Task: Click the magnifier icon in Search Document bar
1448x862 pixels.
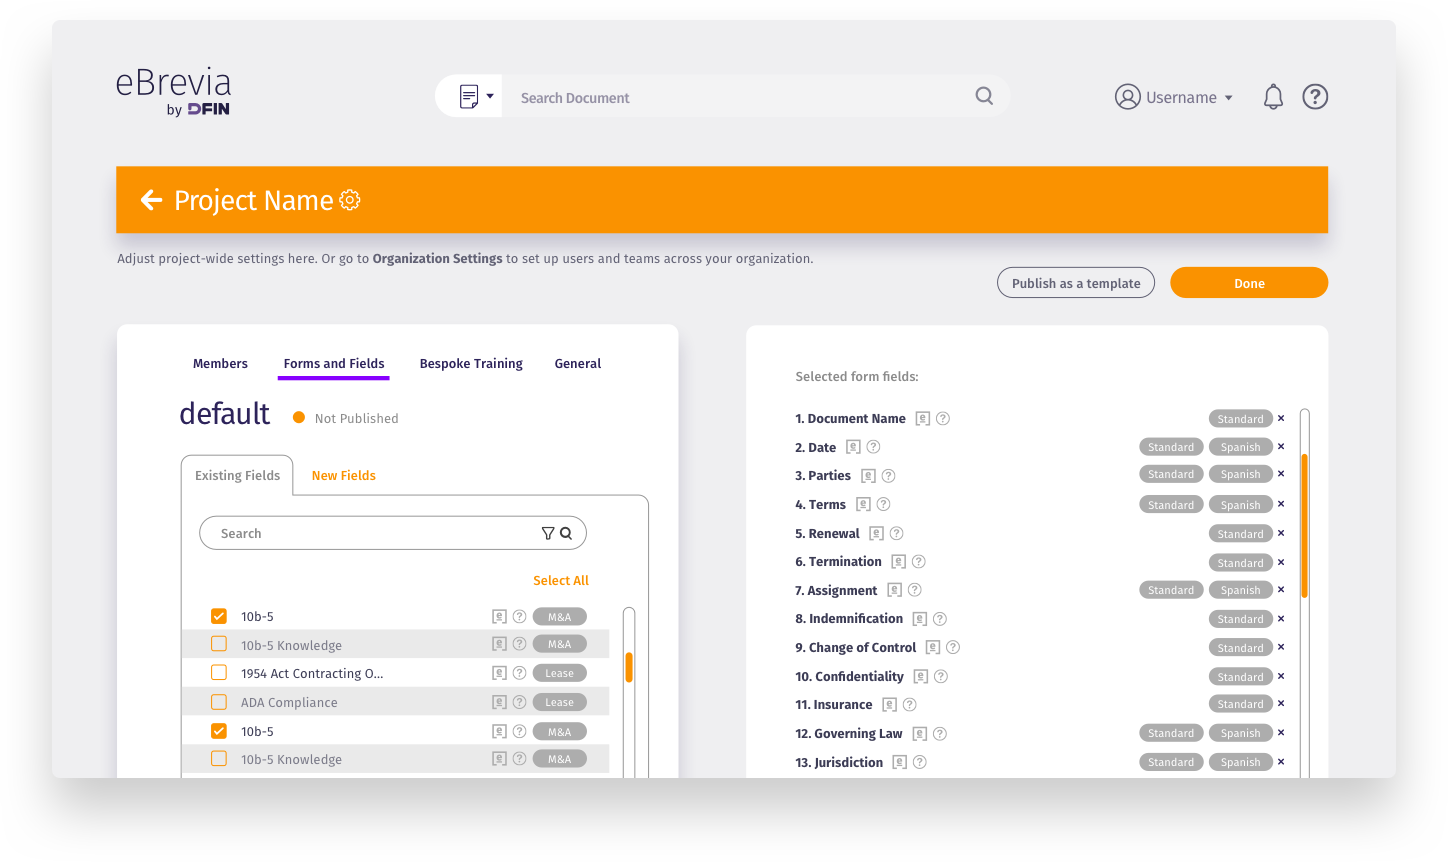Action: pos(984,96)
